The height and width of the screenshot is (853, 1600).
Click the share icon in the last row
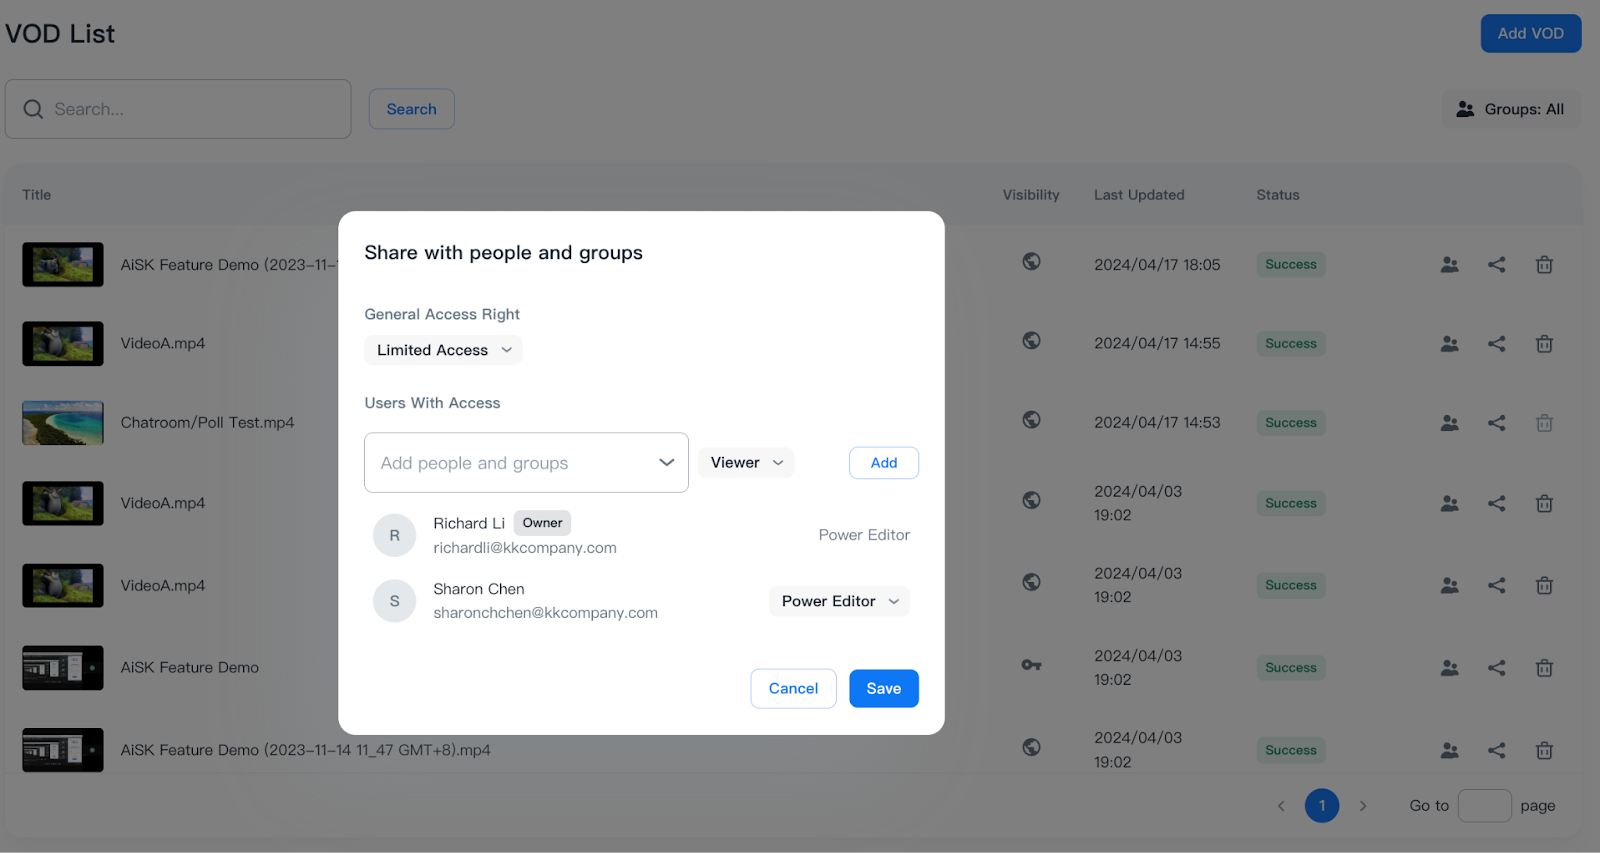pyautogui.click(x=1496, y=750)
